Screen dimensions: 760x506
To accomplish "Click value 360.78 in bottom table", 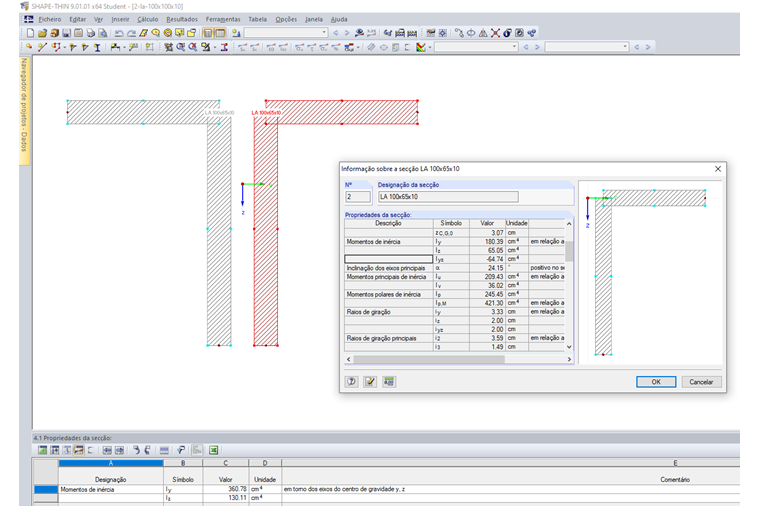I will (x=226, y=489).
